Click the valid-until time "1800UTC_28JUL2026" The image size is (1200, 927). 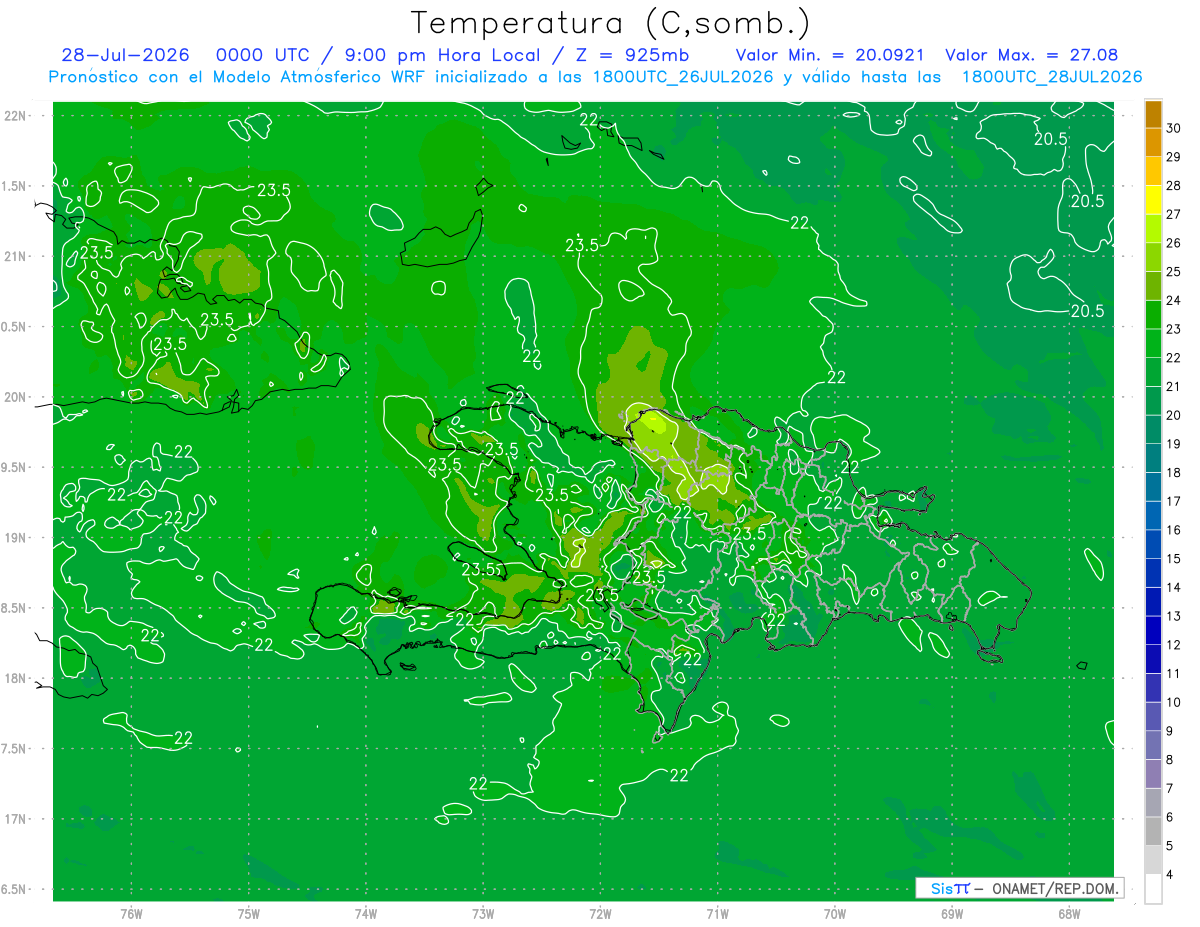1052,77
